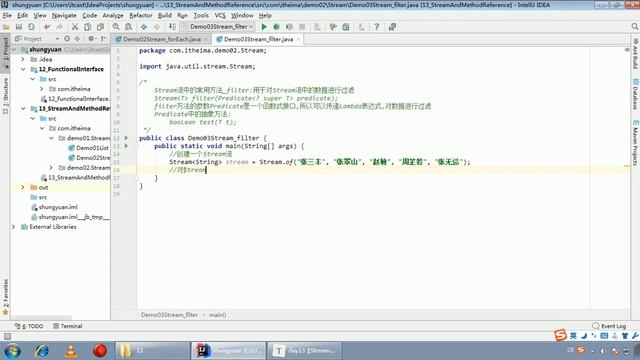
Task: Switch to Demo02Stream_forEach.java tab
Action: 162,39
